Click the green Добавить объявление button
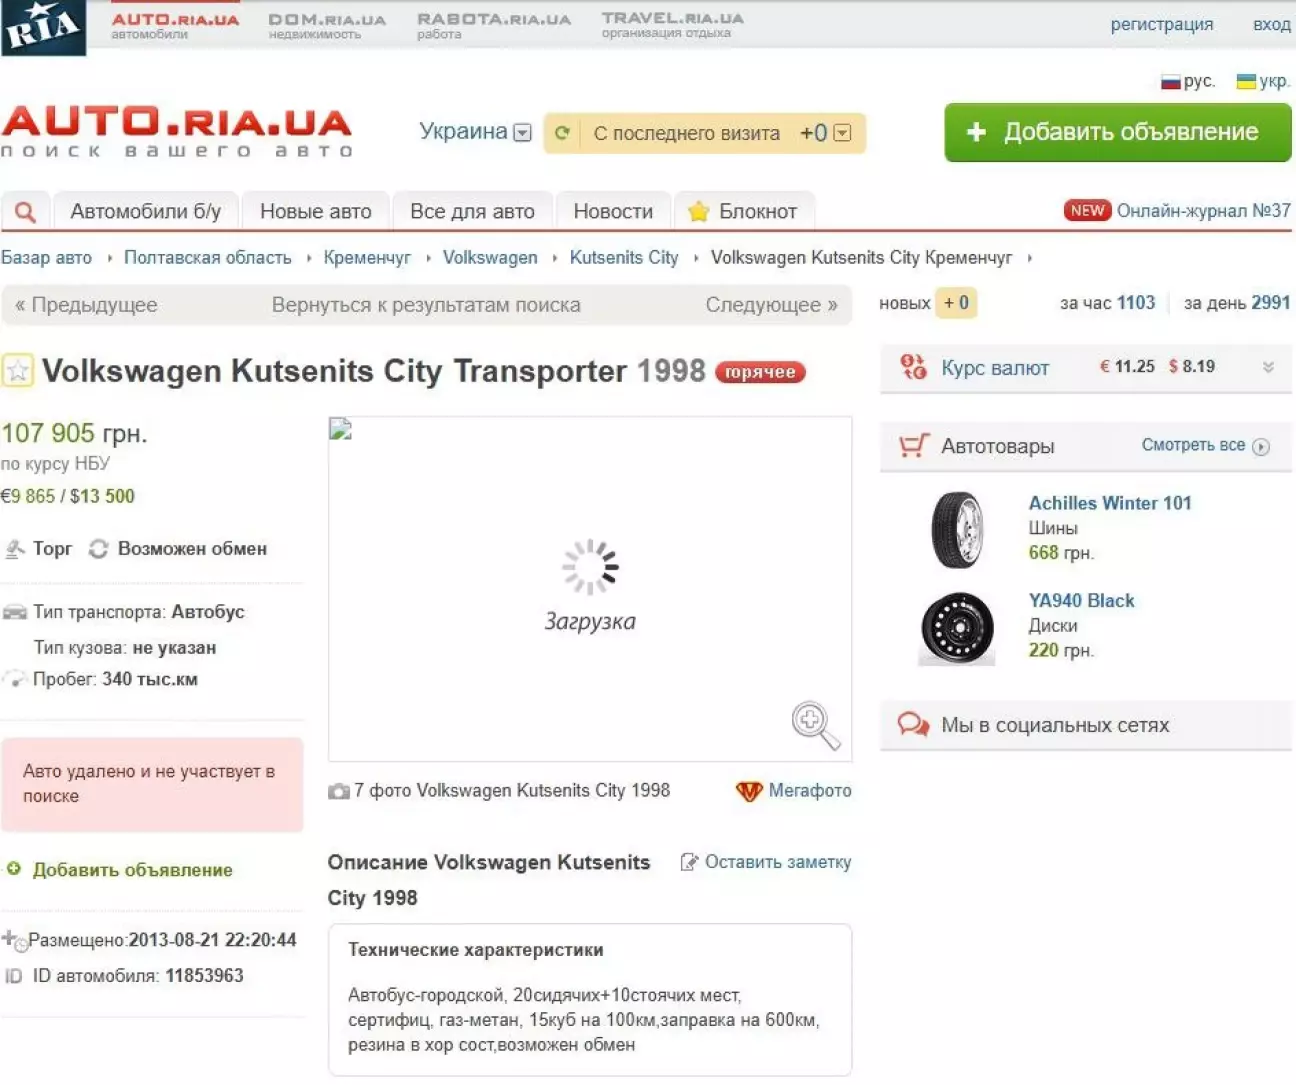Viewport: 1296px width, 1085px height. coord(1117,132)
